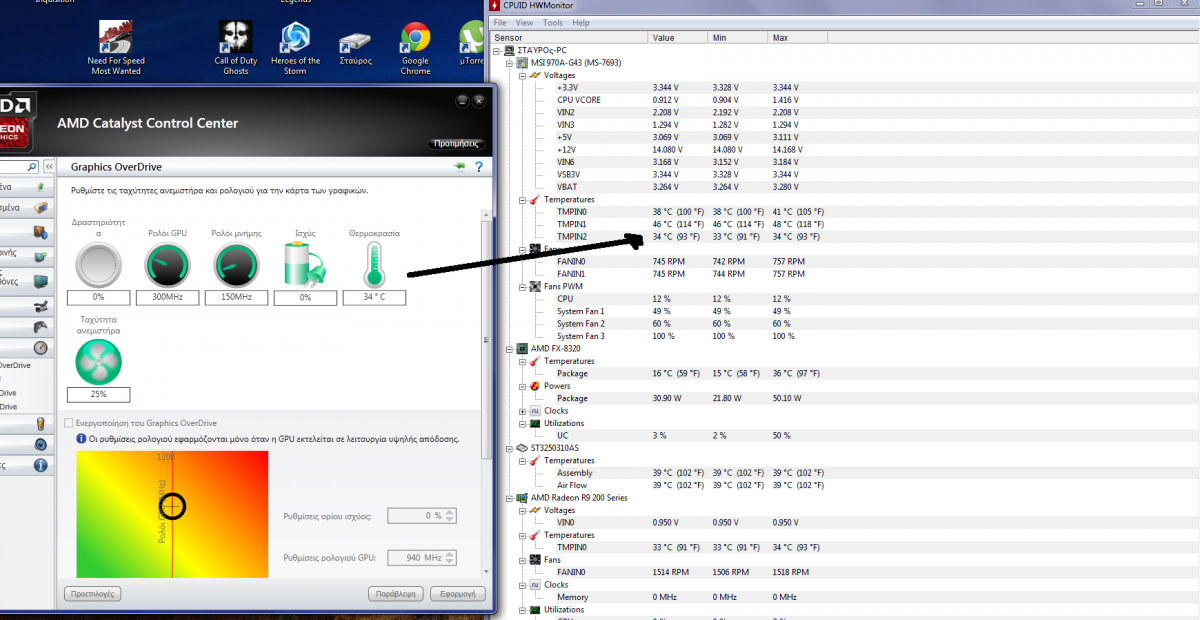Click the GPU clock gauge showing 300MHz

166,266
